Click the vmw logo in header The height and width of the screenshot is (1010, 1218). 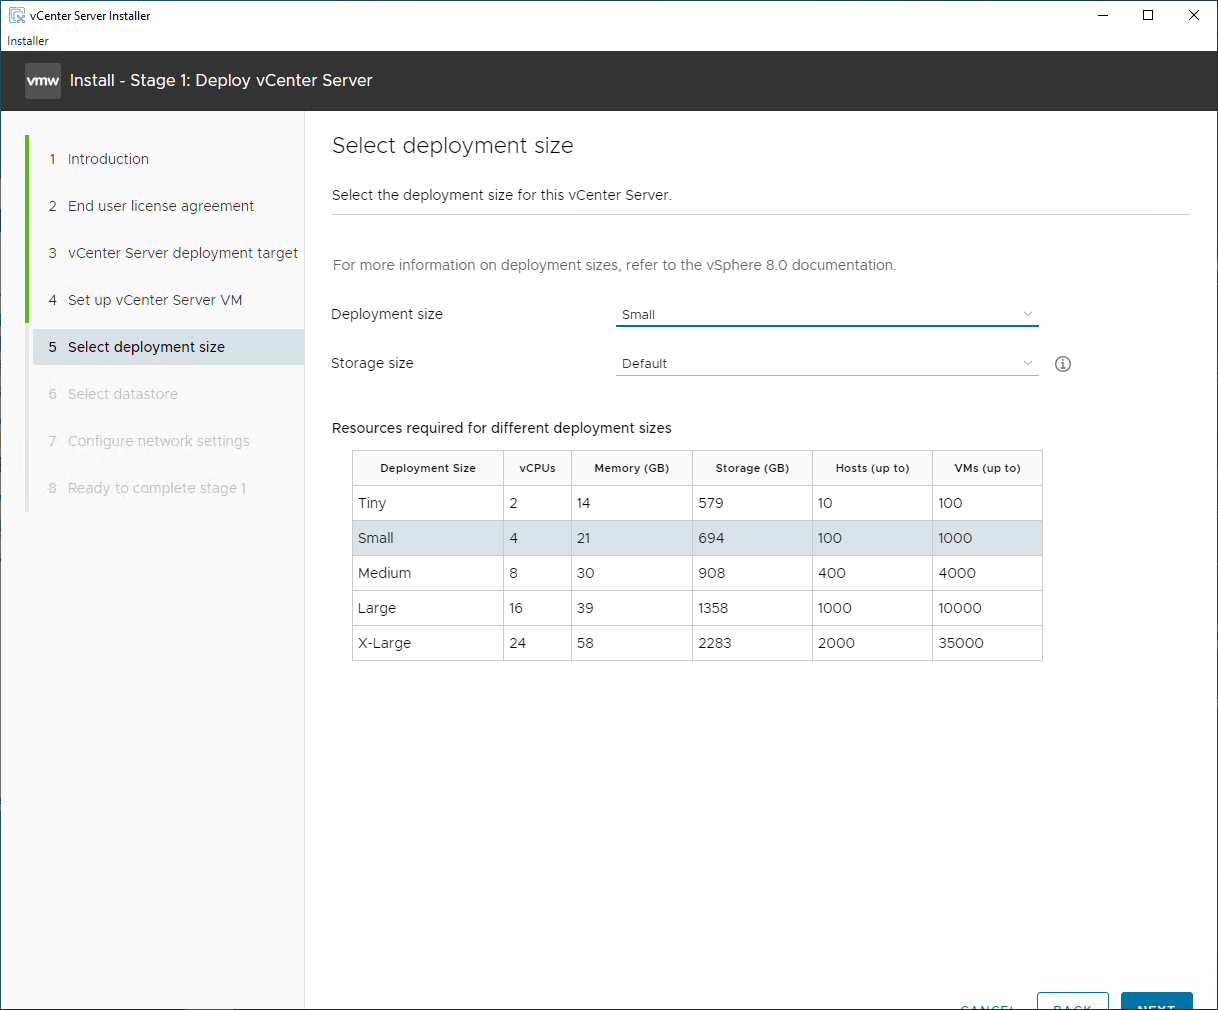click(43, 81)
